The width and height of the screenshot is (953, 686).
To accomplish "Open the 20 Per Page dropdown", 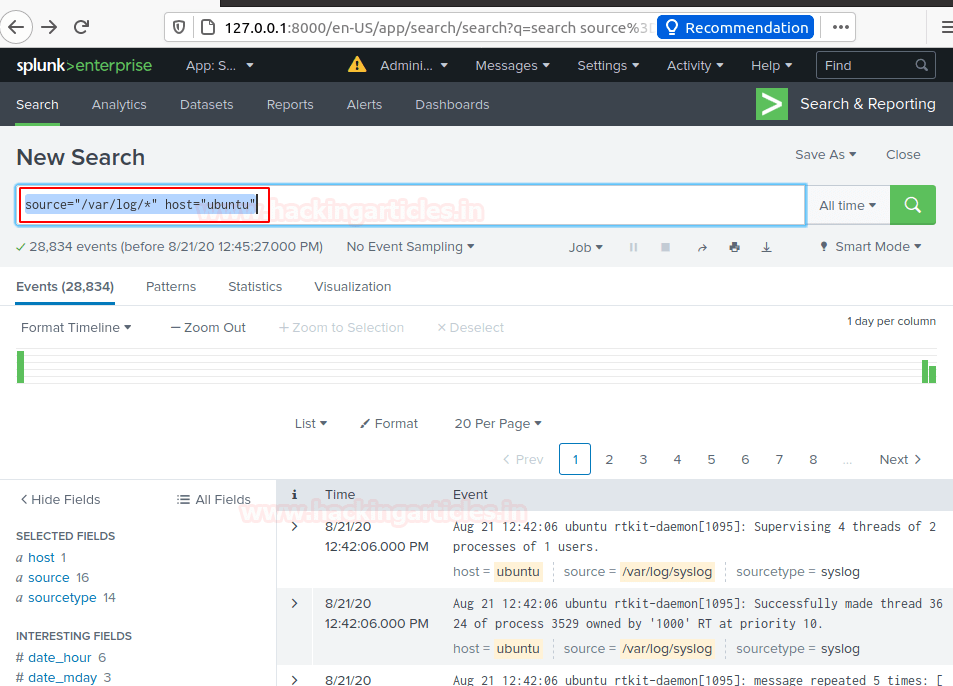I will click(497, 424).
